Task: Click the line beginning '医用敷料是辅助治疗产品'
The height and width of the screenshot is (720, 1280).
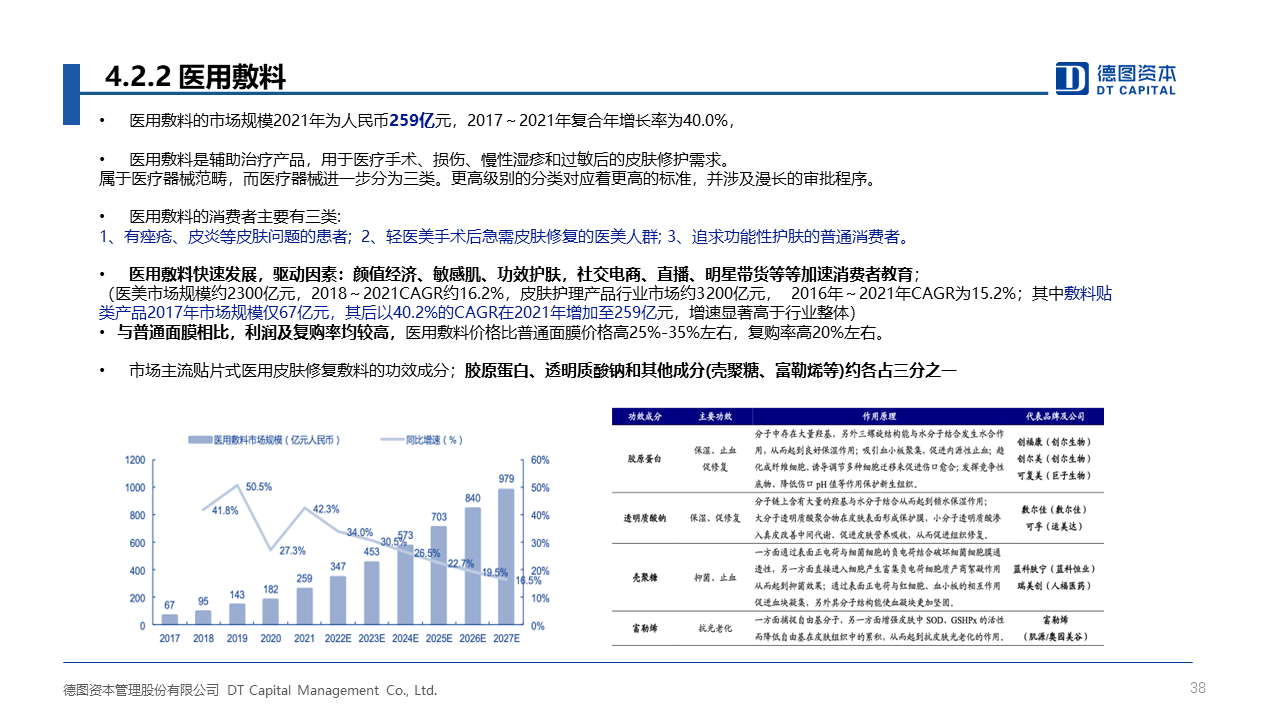Action: pos(430,160)
